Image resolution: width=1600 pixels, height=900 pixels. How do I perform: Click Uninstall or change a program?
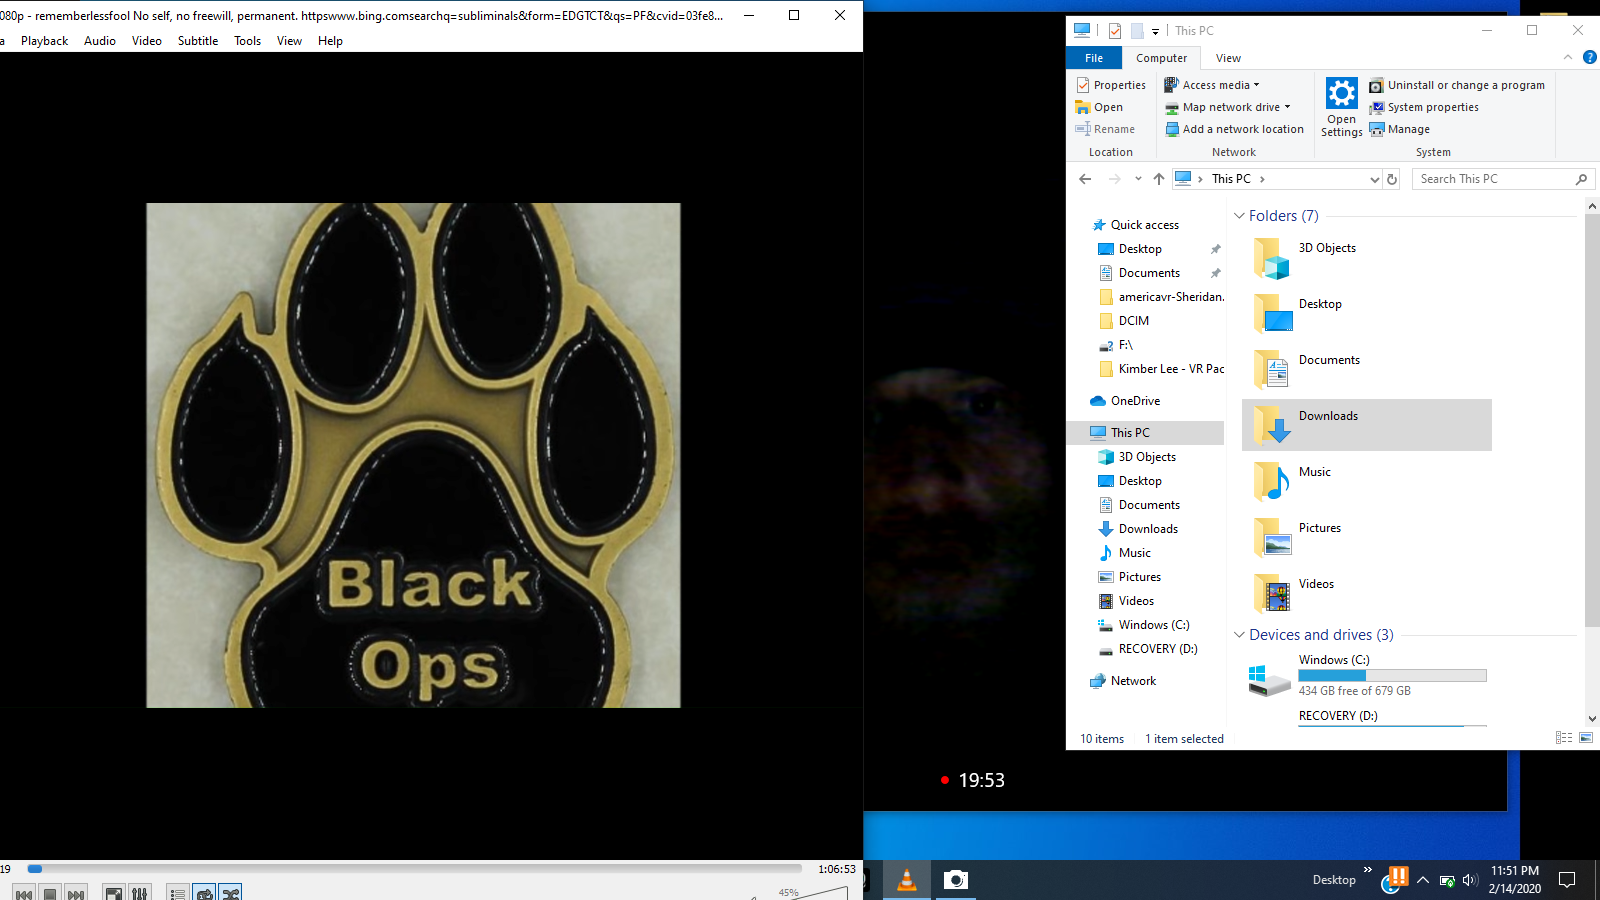coord(1457,85)
